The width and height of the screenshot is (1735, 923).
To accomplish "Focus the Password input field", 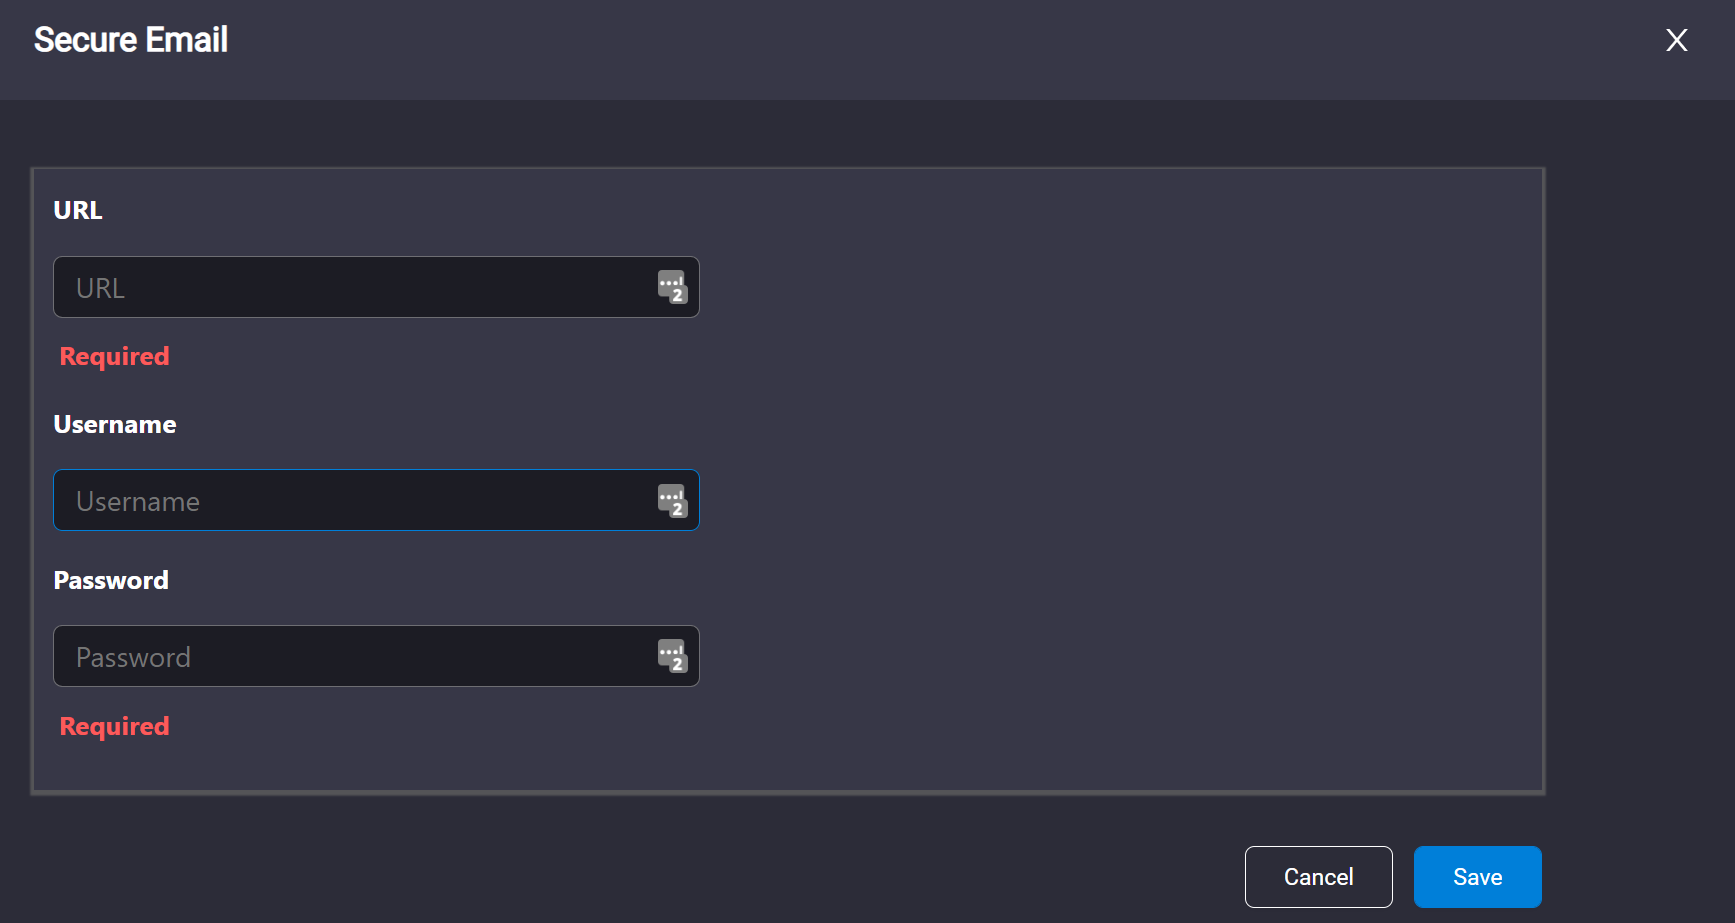I will pyautogui.click(x=376, y=656).
